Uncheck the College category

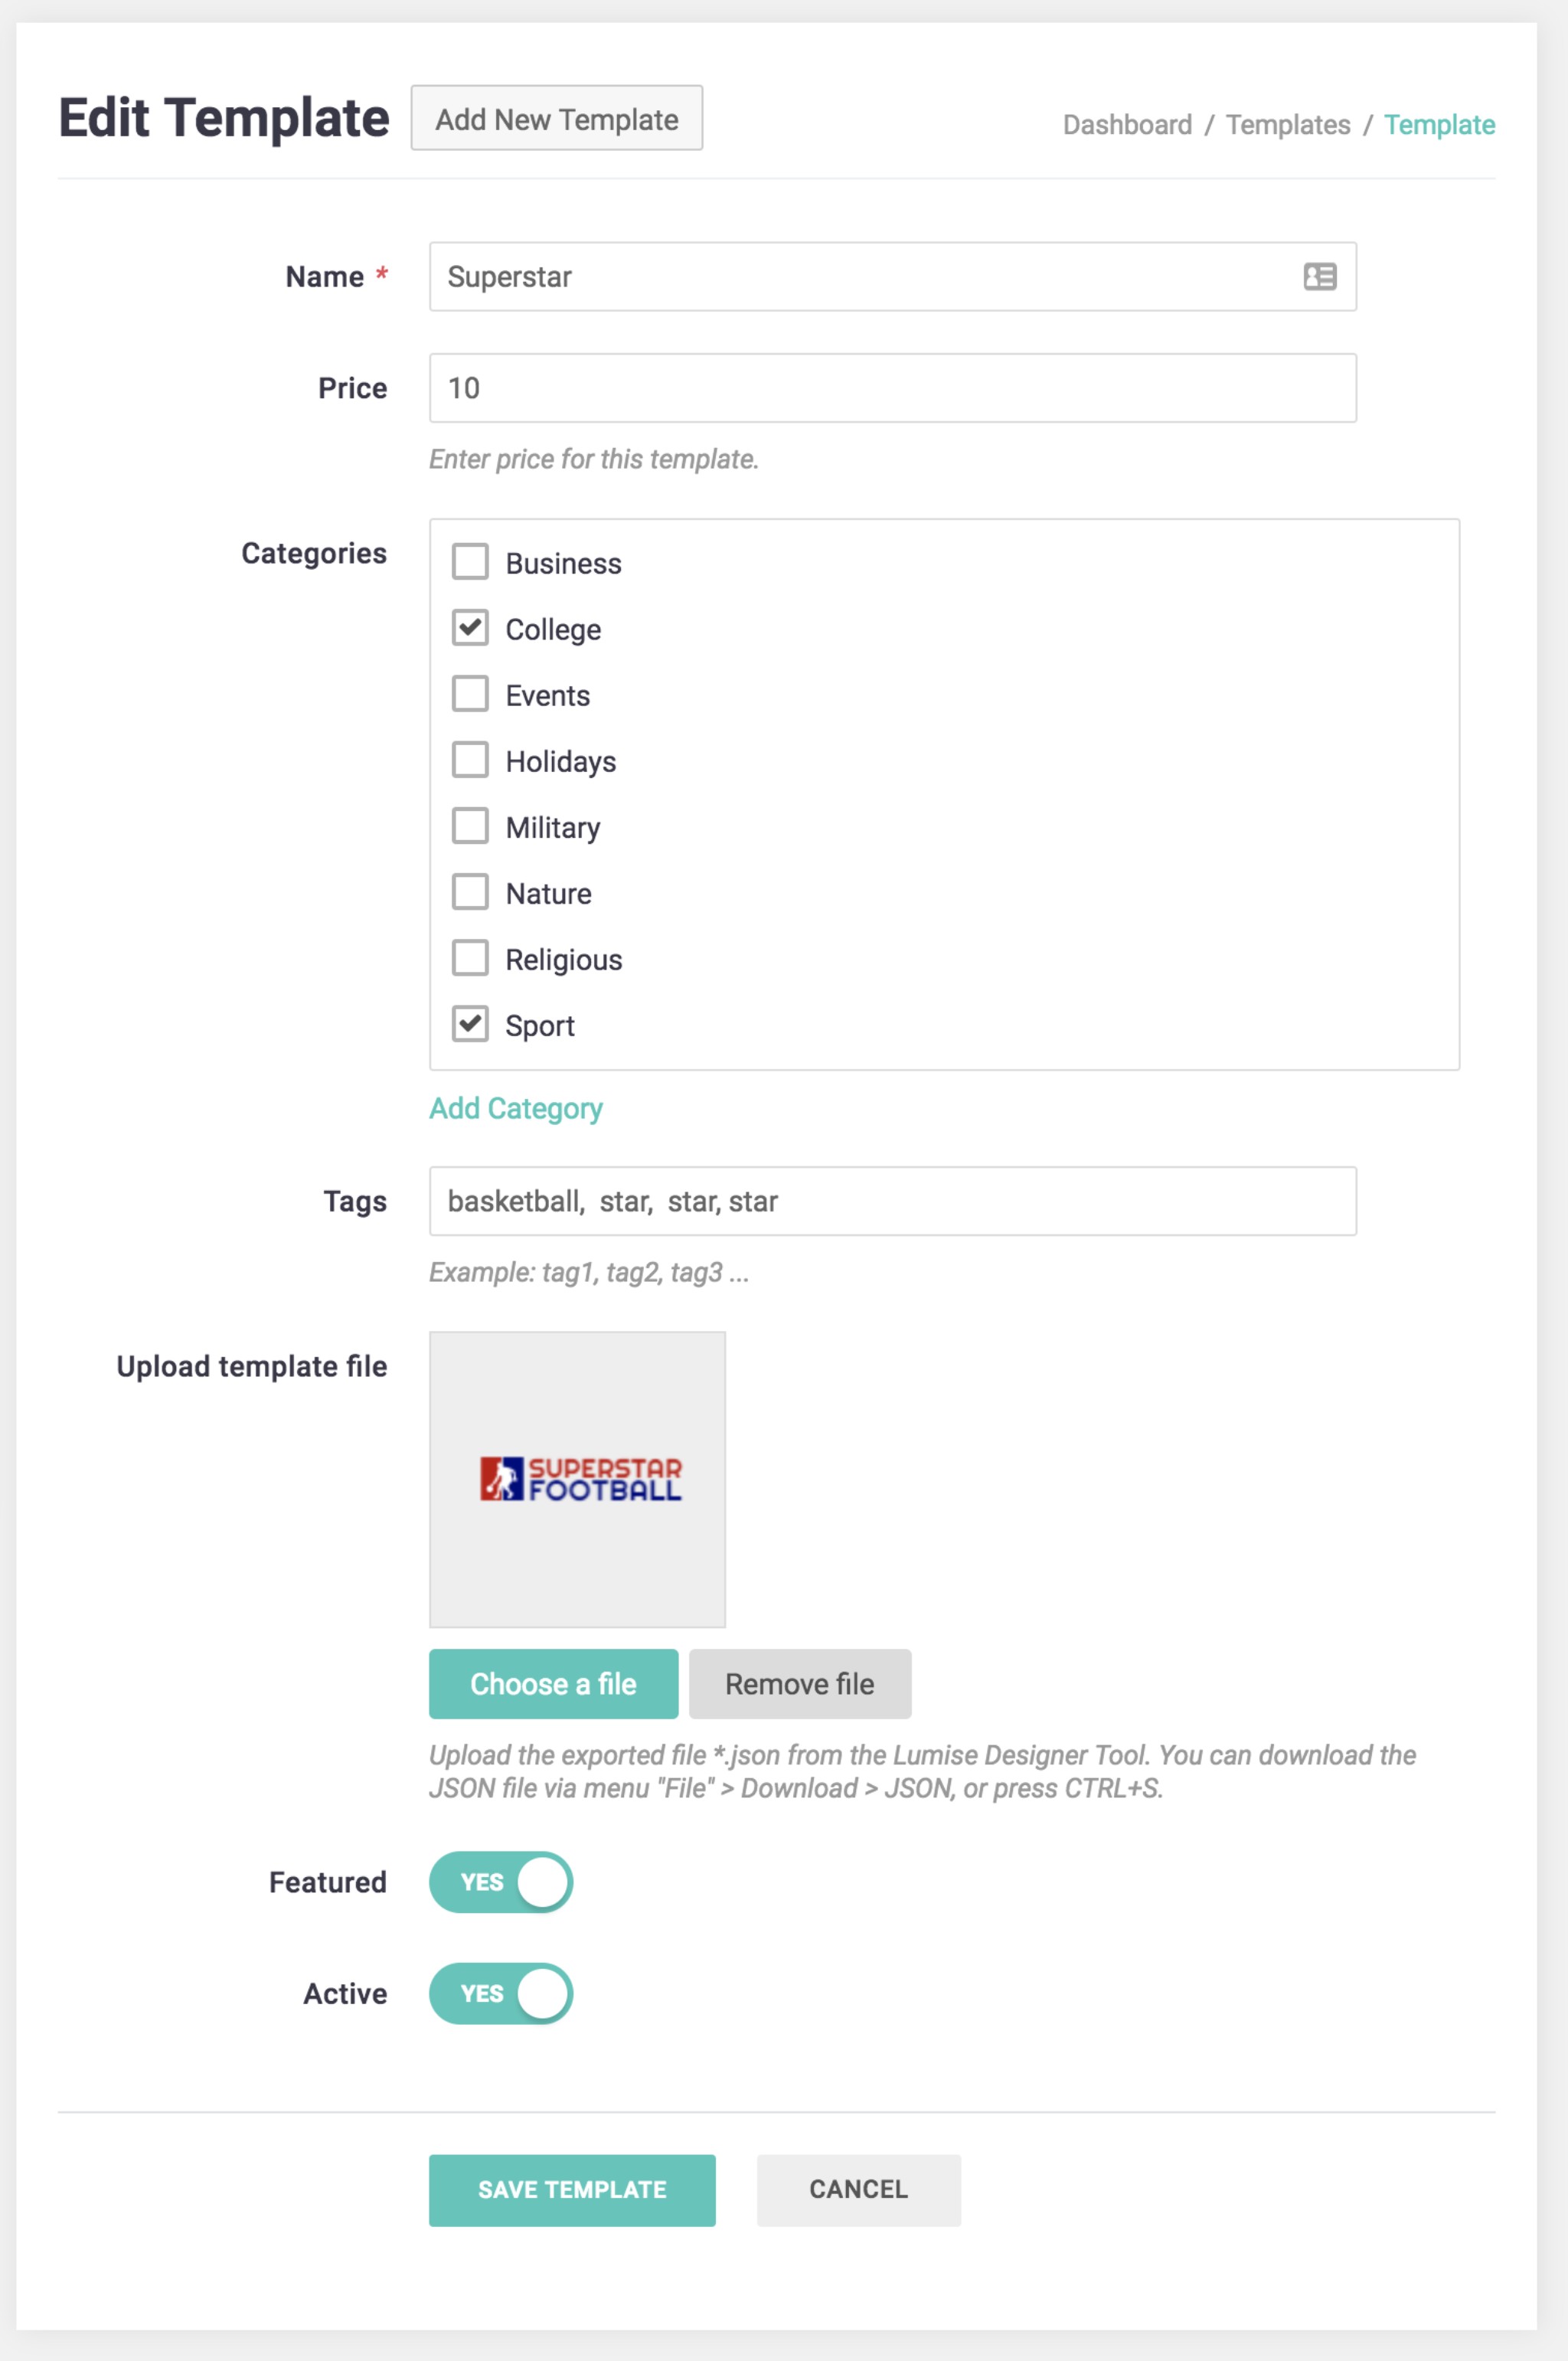[470, 628]
